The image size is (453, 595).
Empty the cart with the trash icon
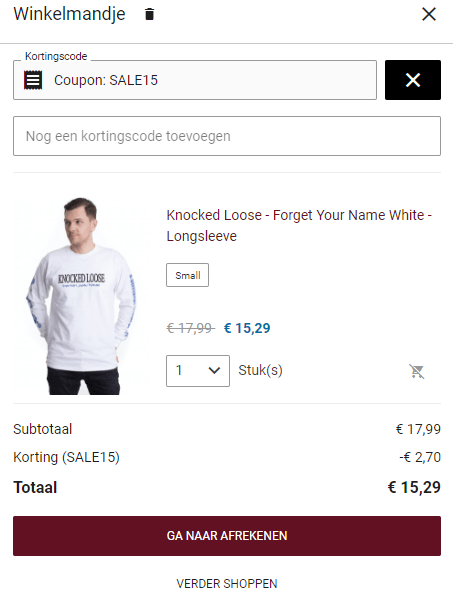(149, 14)
